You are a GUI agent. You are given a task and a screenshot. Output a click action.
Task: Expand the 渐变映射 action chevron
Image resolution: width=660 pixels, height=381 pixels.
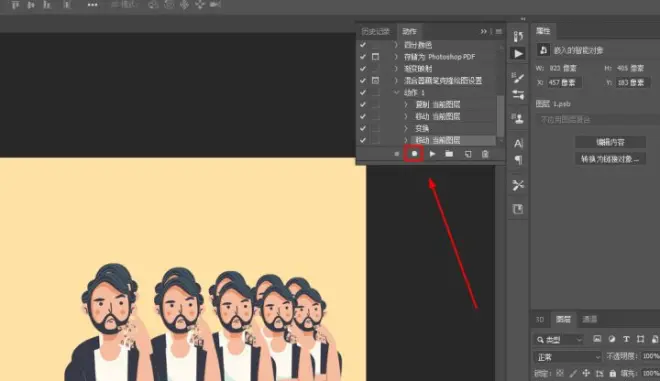point(396,69)
